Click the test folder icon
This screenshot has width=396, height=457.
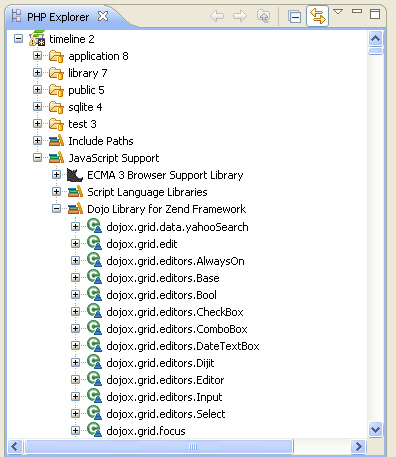coord(56,124)
